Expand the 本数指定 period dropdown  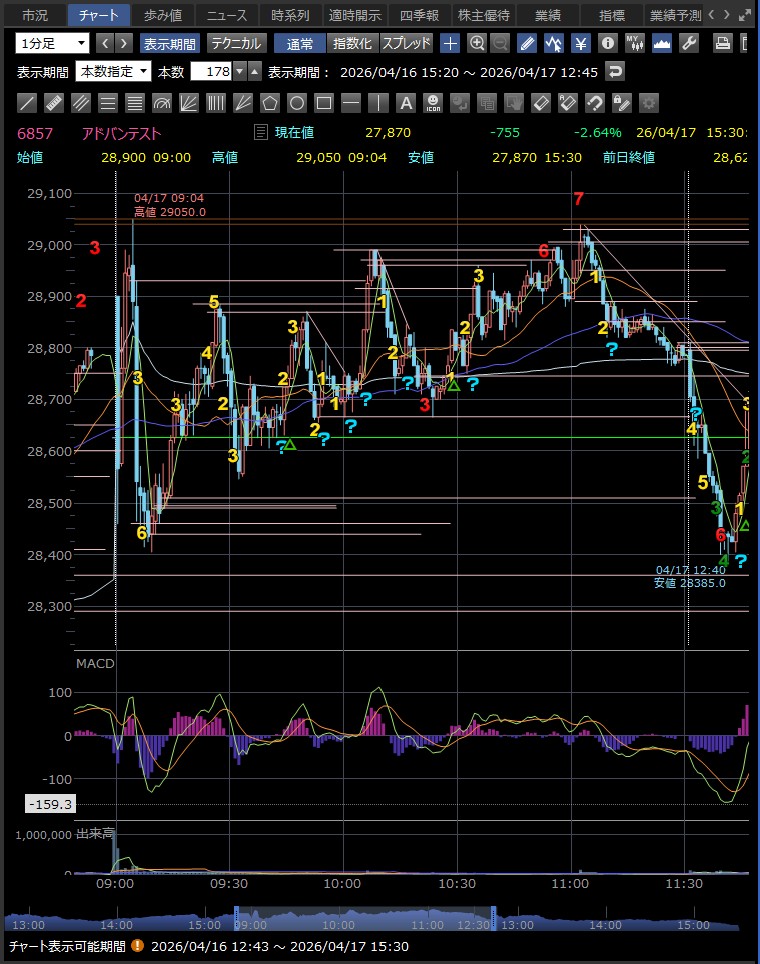click(113, 71)
